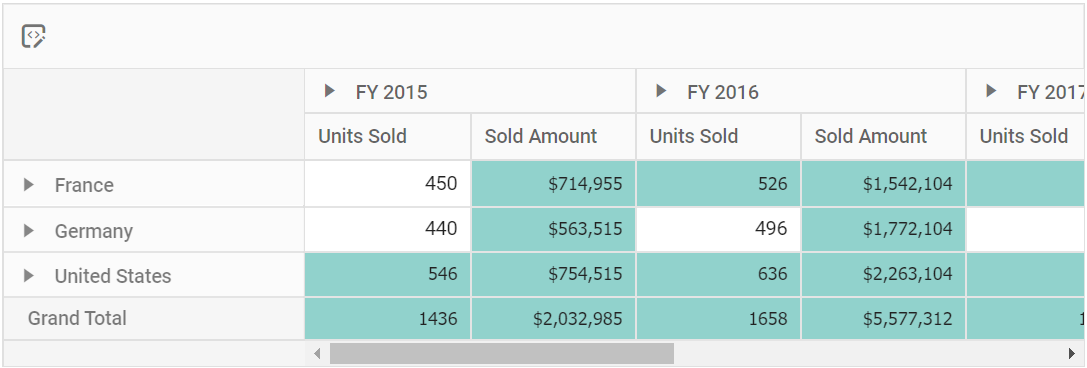Click Units Sold header under FY 2015

pyautogui.click(x=388, y=137)
